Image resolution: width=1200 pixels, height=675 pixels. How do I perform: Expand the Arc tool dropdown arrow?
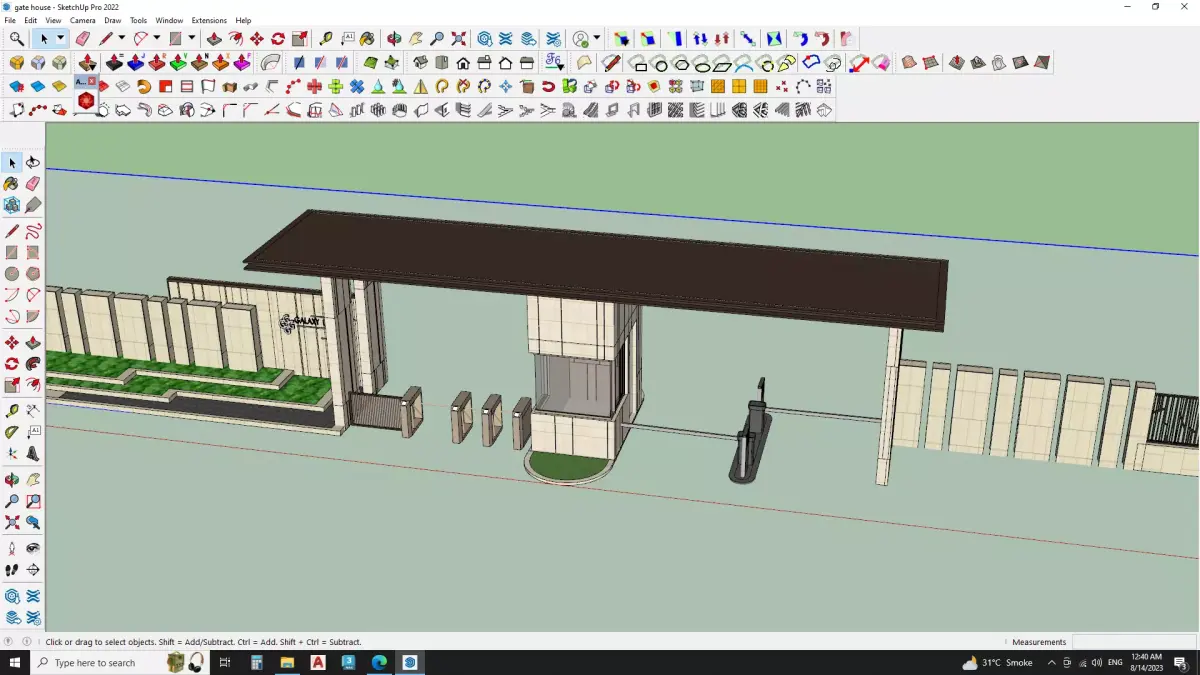[x=157, y=39]
